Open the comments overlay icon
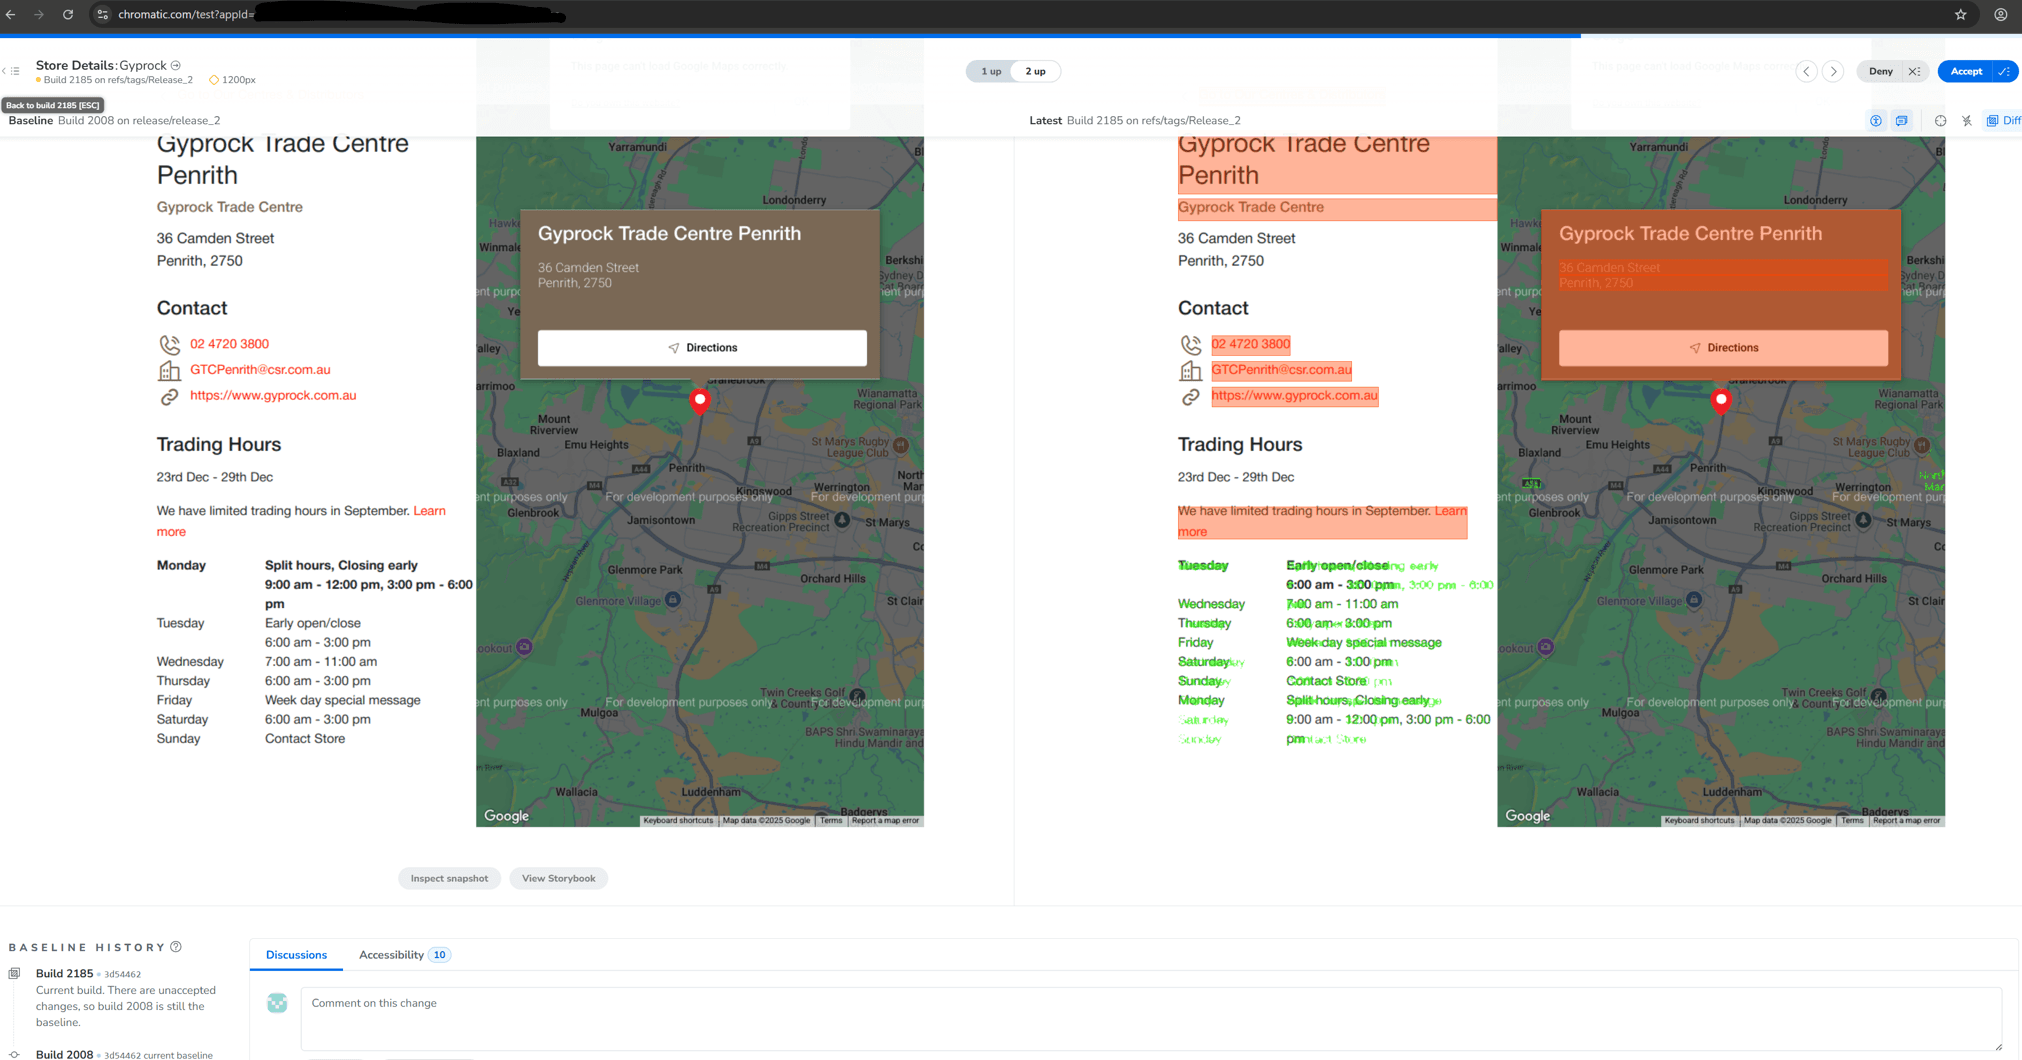 (x=1901, y=120)
